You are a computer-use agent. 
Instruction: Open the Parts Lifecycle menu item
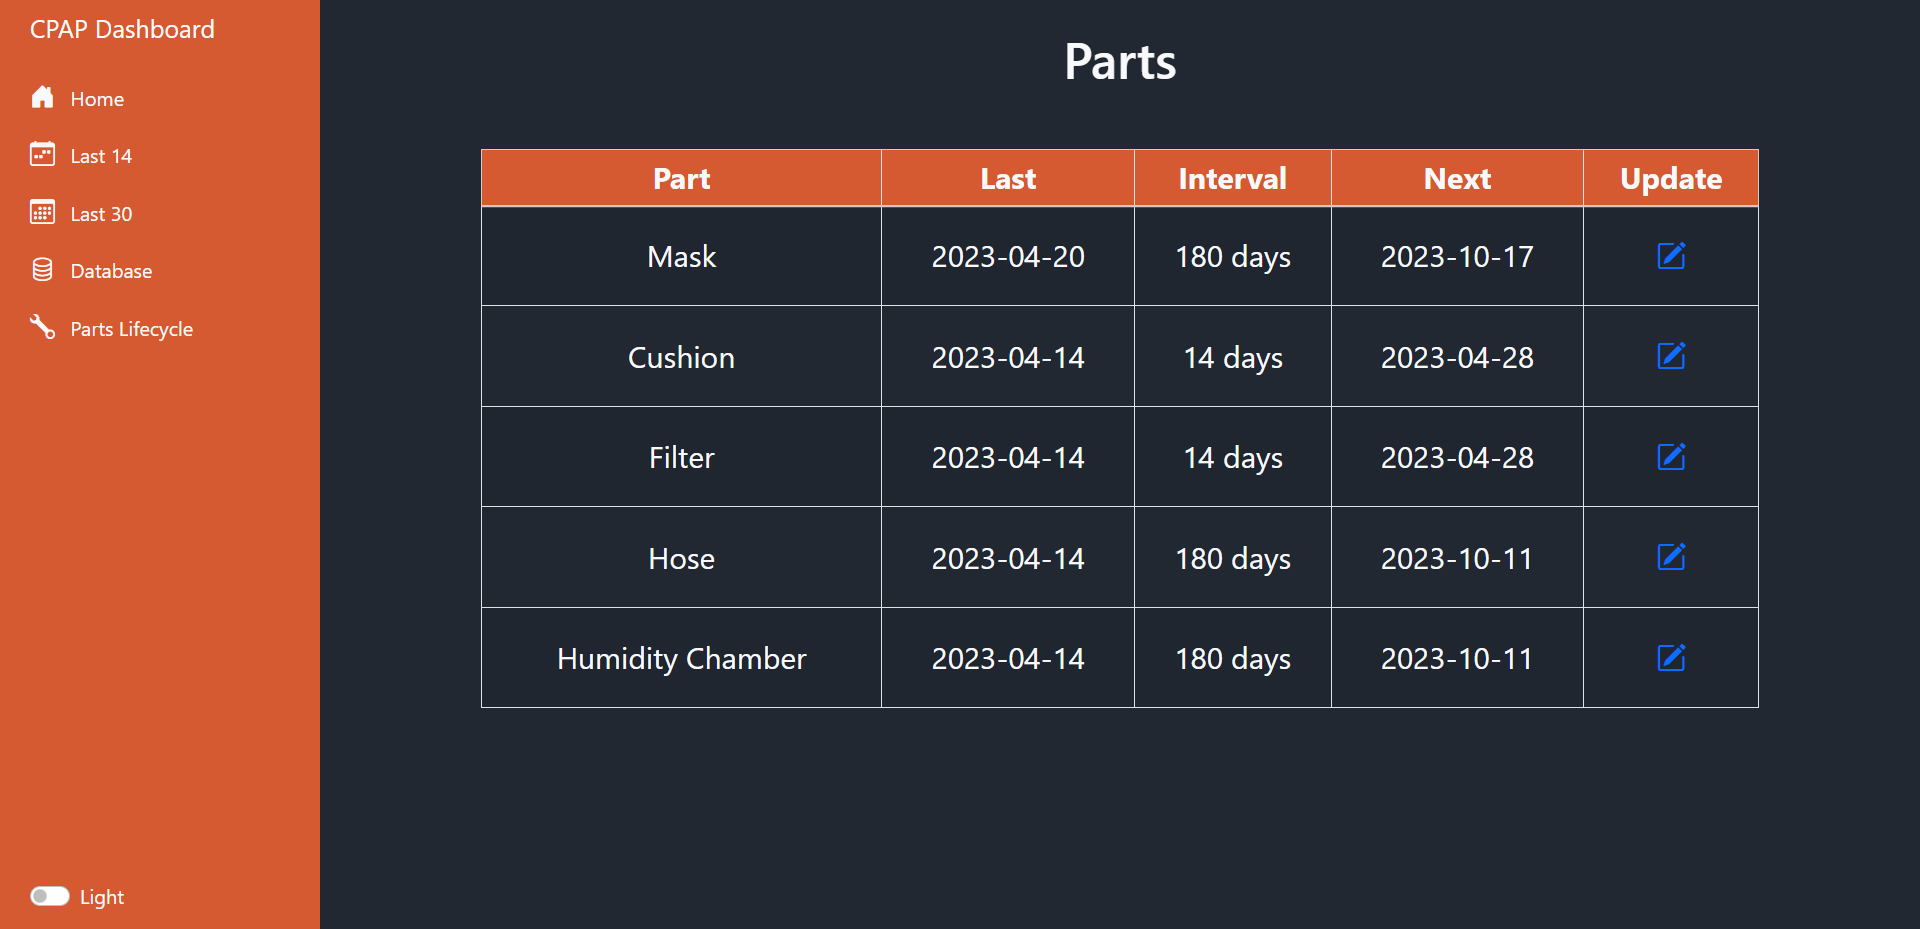click(x=131, y=328)
